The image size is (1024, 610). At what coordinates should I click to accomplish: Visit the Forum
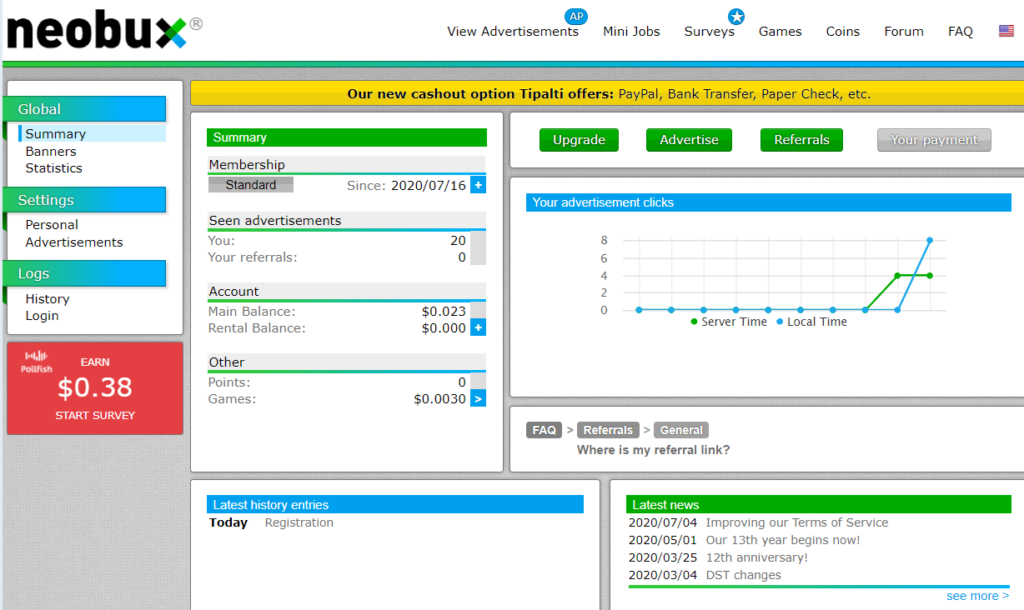pyautogui.click(x=904, y=31)
